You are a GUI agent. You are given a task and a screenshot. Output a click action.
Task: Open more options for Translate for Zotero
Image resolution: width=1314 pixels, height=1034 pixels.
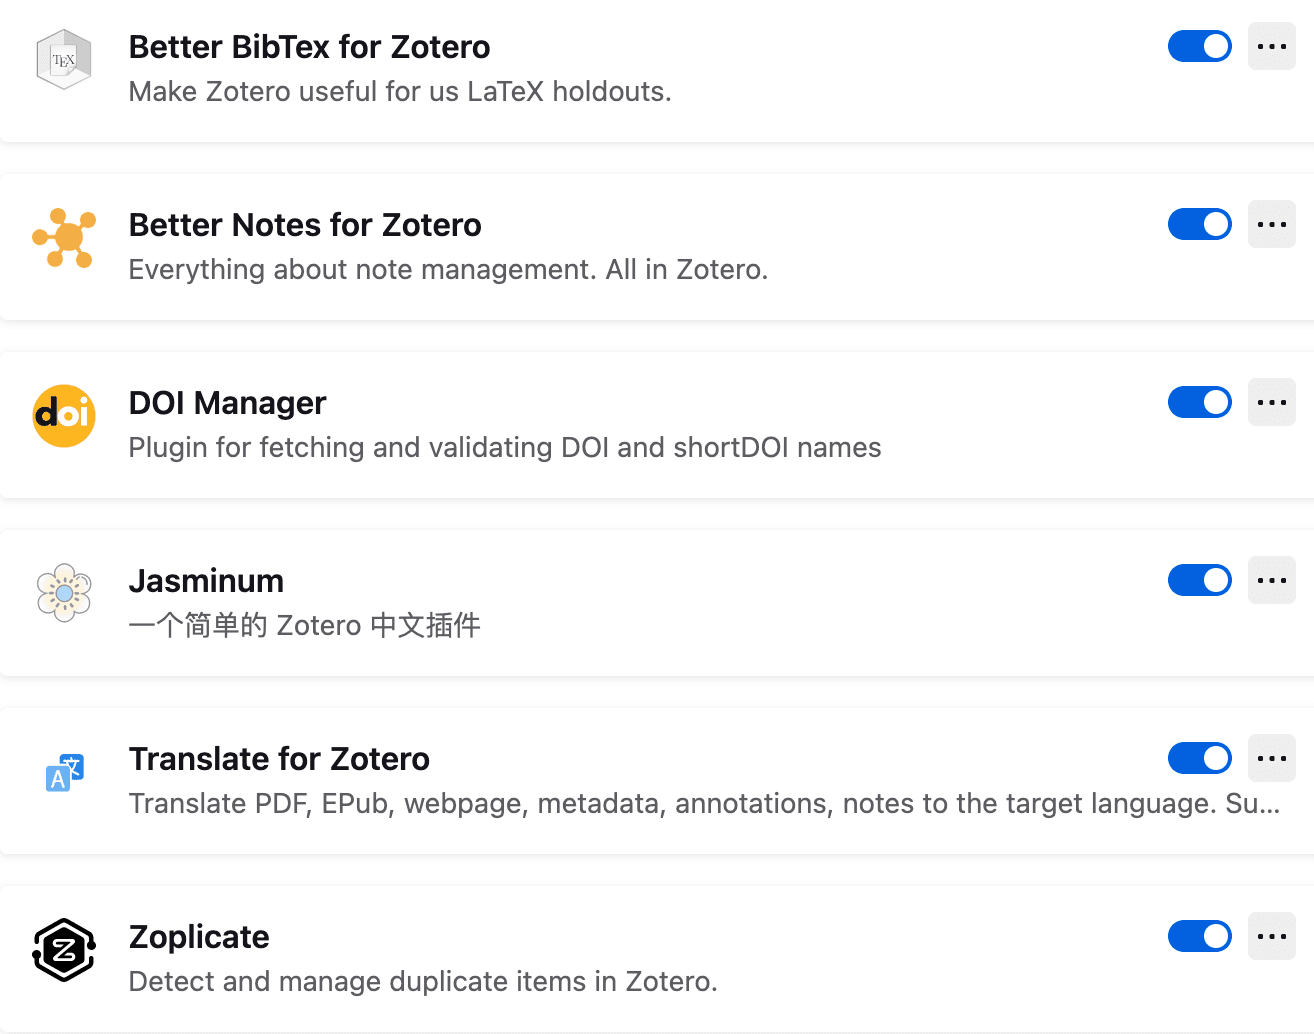pyautogui.click(x=1272, y=758)
